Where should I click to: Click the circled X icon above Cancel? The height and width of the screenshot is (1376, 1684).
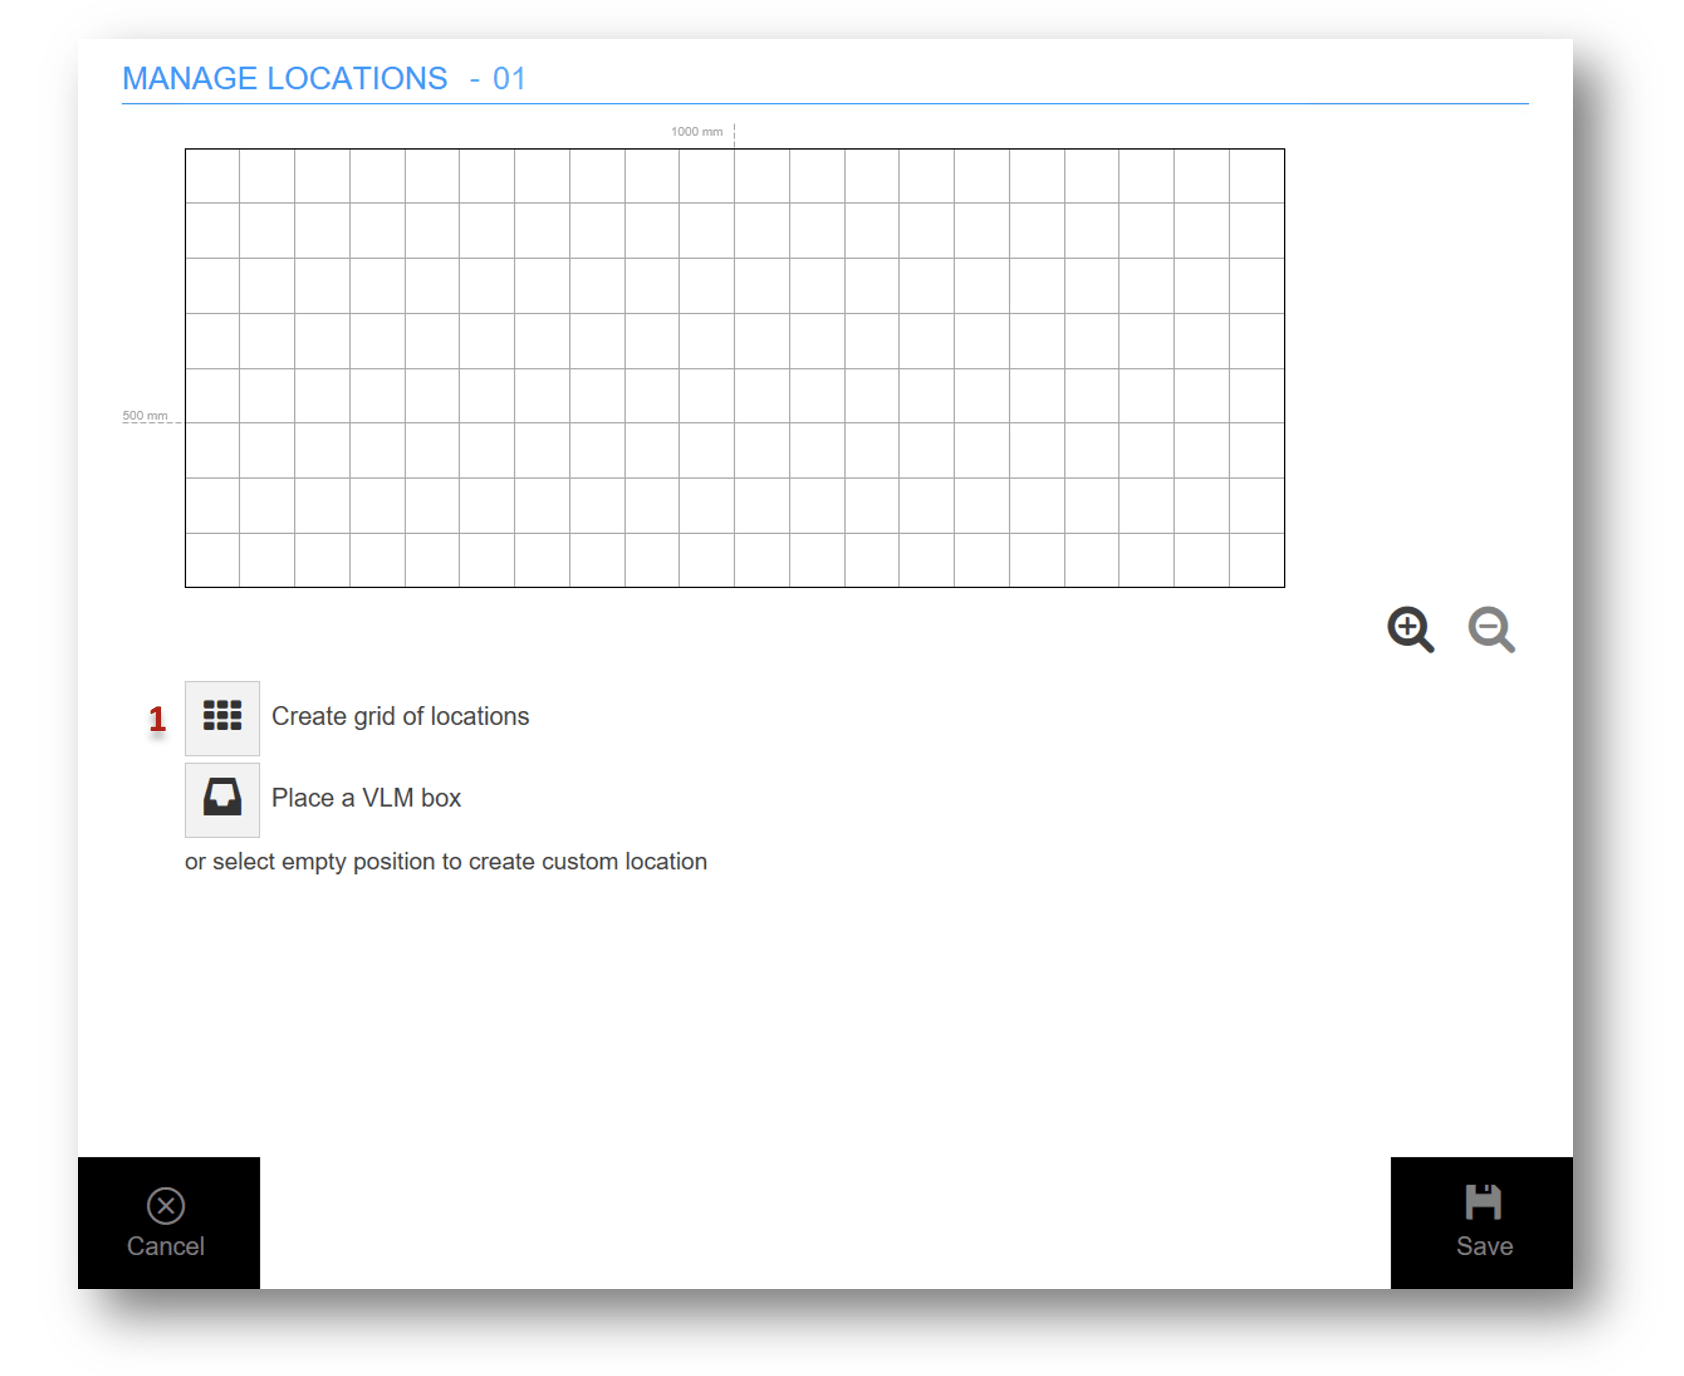coord(166,1205)
